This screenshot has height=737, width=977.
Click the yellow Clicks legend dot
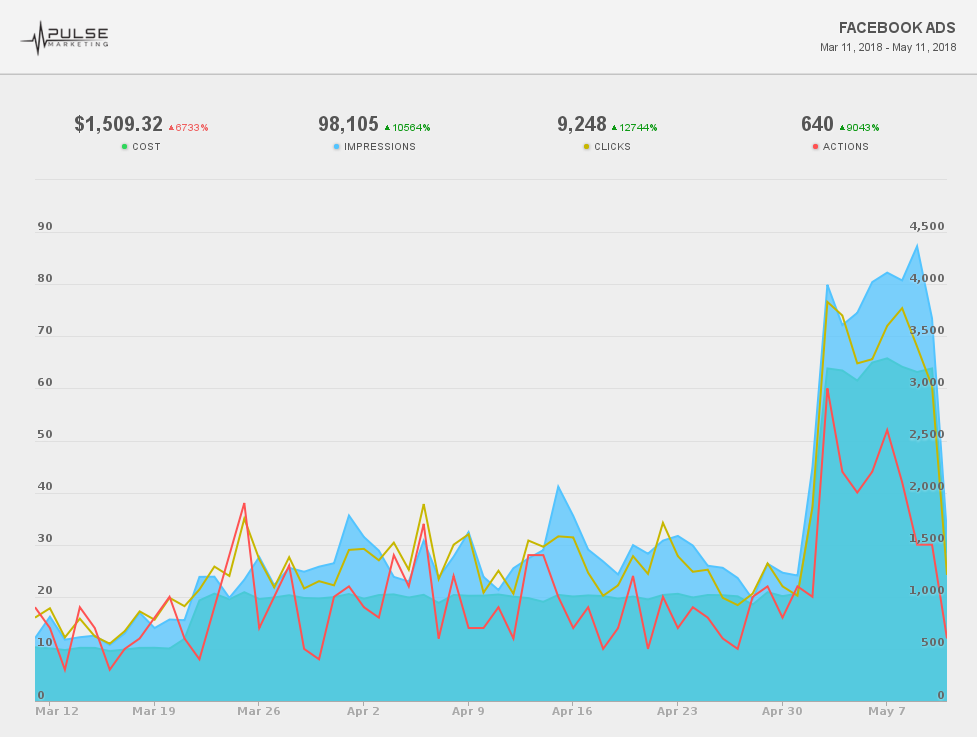(x=586, y=147)
